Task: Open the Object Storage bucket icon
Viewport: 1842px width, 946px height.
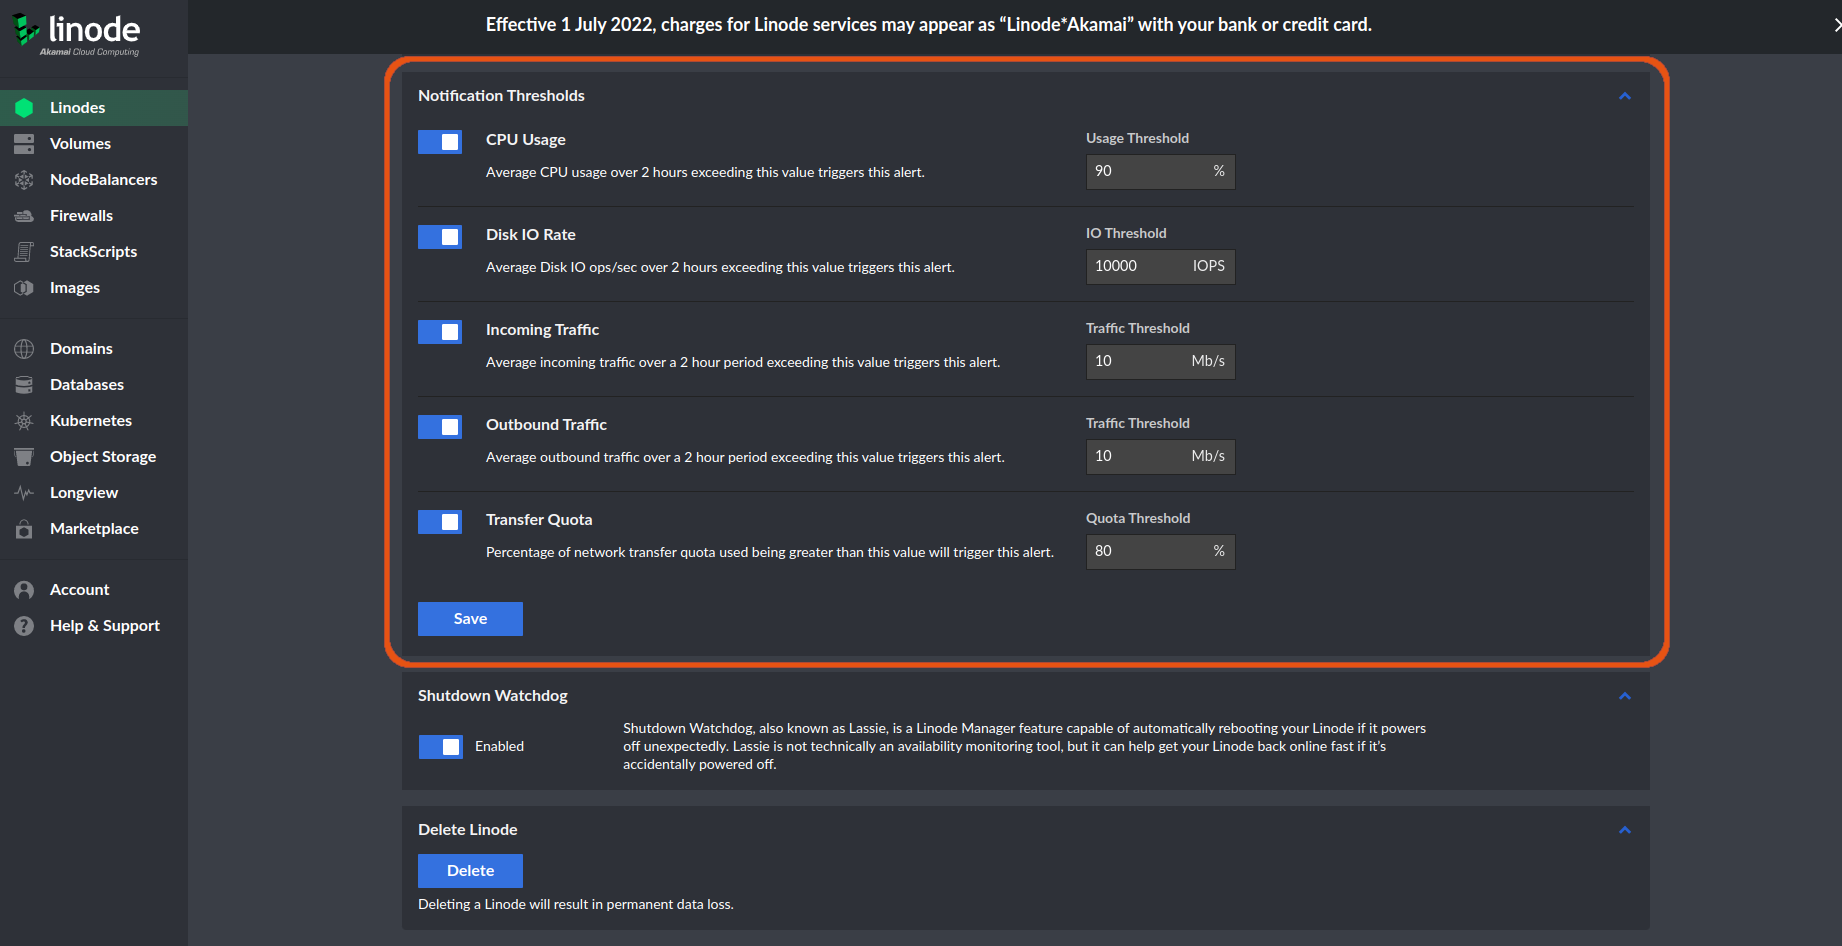Action: pyautogui.click(x=24, y=457)
